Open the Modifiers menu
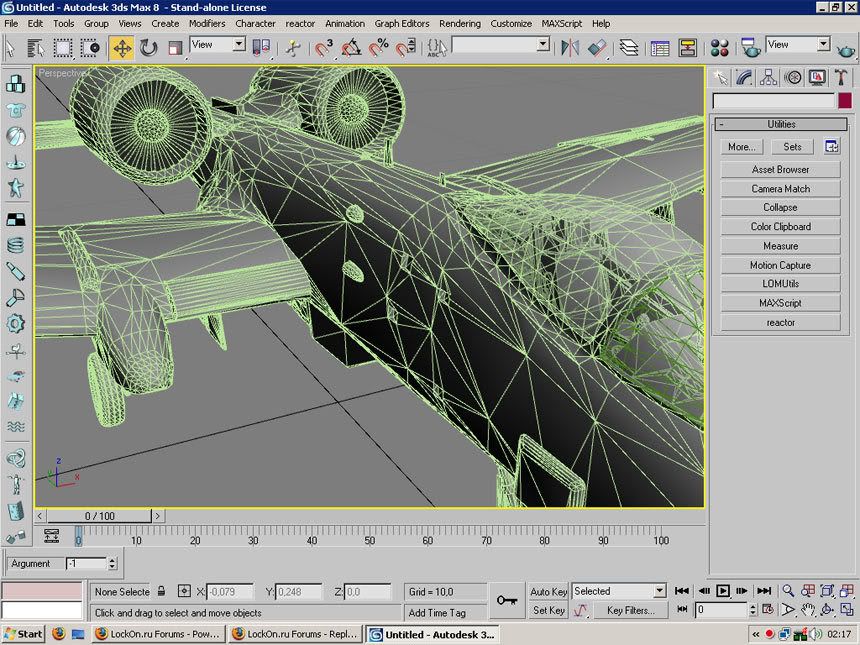Screen dimensions: 860x645 point(207,23)
